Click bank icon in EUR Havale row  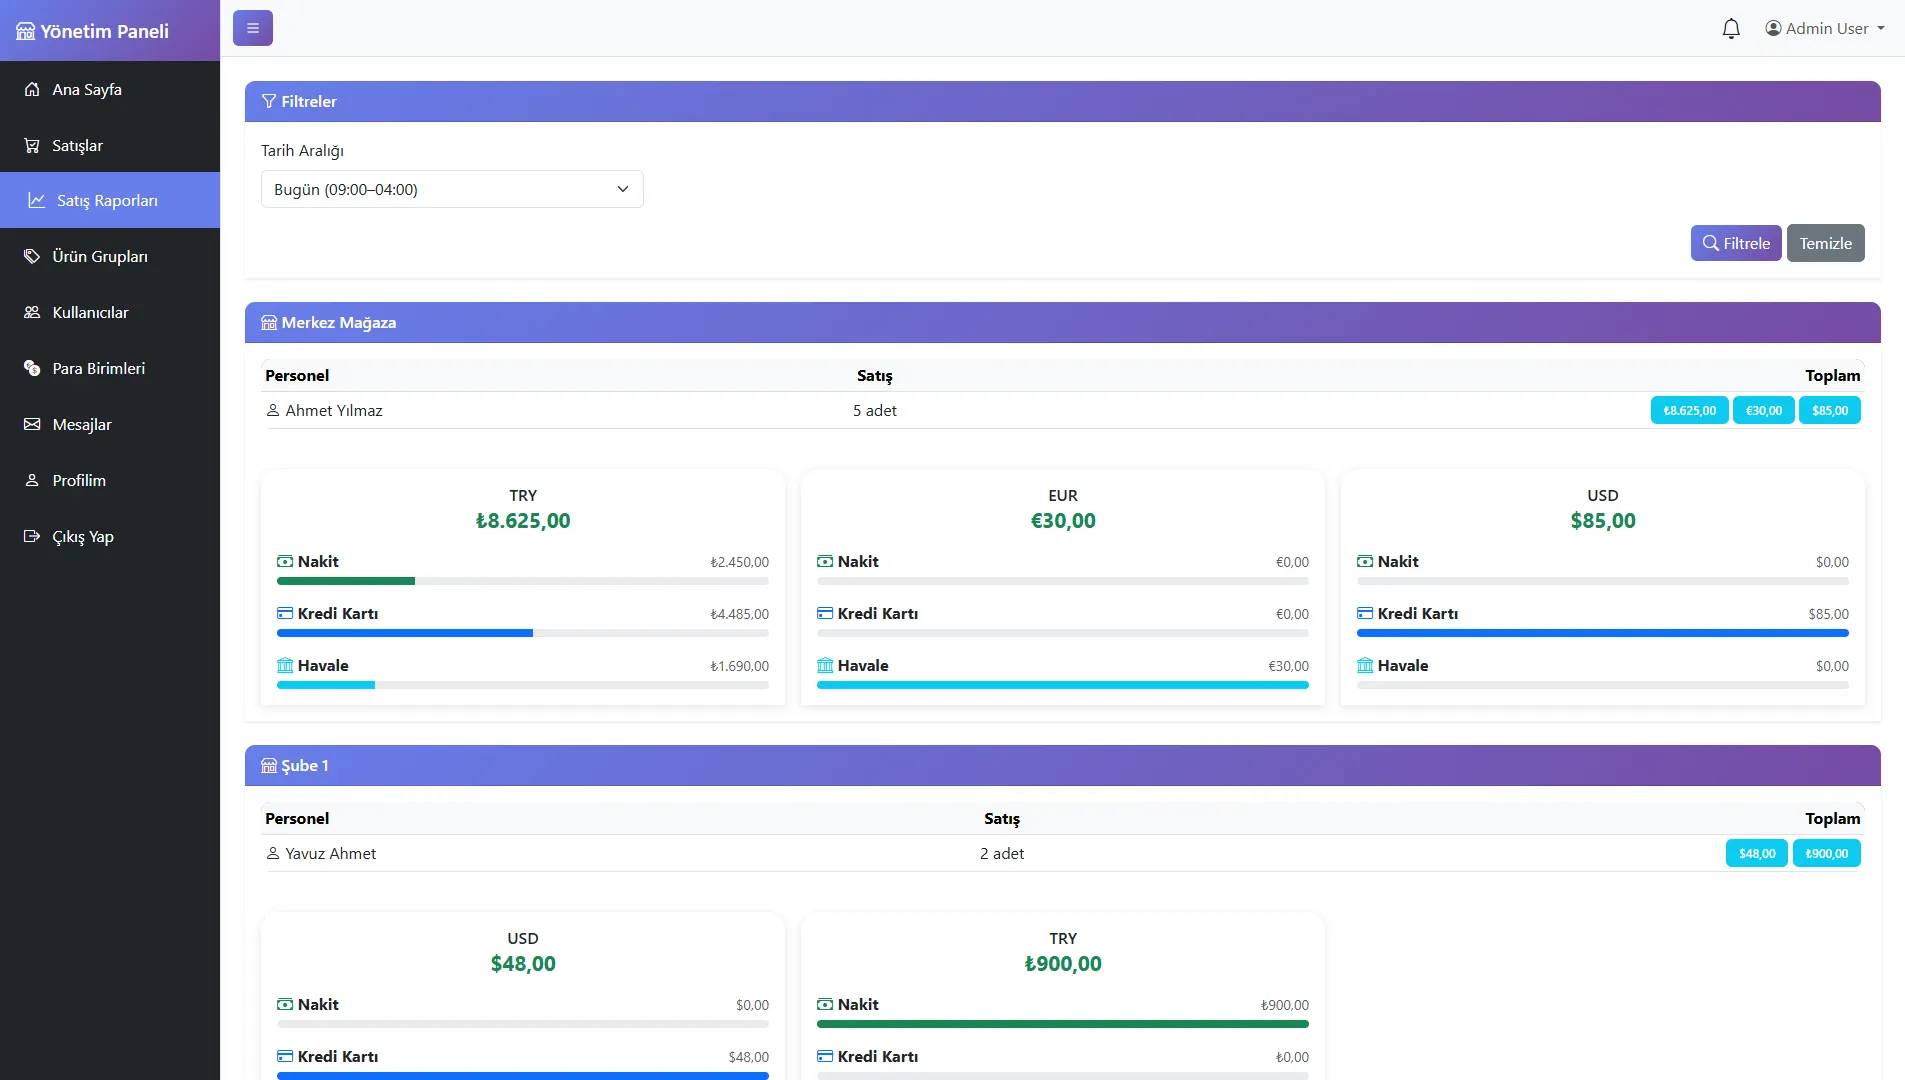coord(825,666)
